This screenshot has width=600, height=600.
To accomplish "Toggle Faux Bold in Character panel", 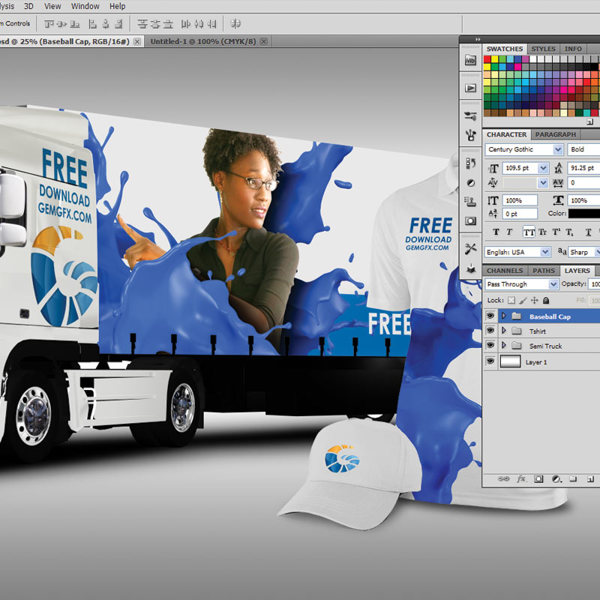I will pyautogui.click(x=496, y=232).
